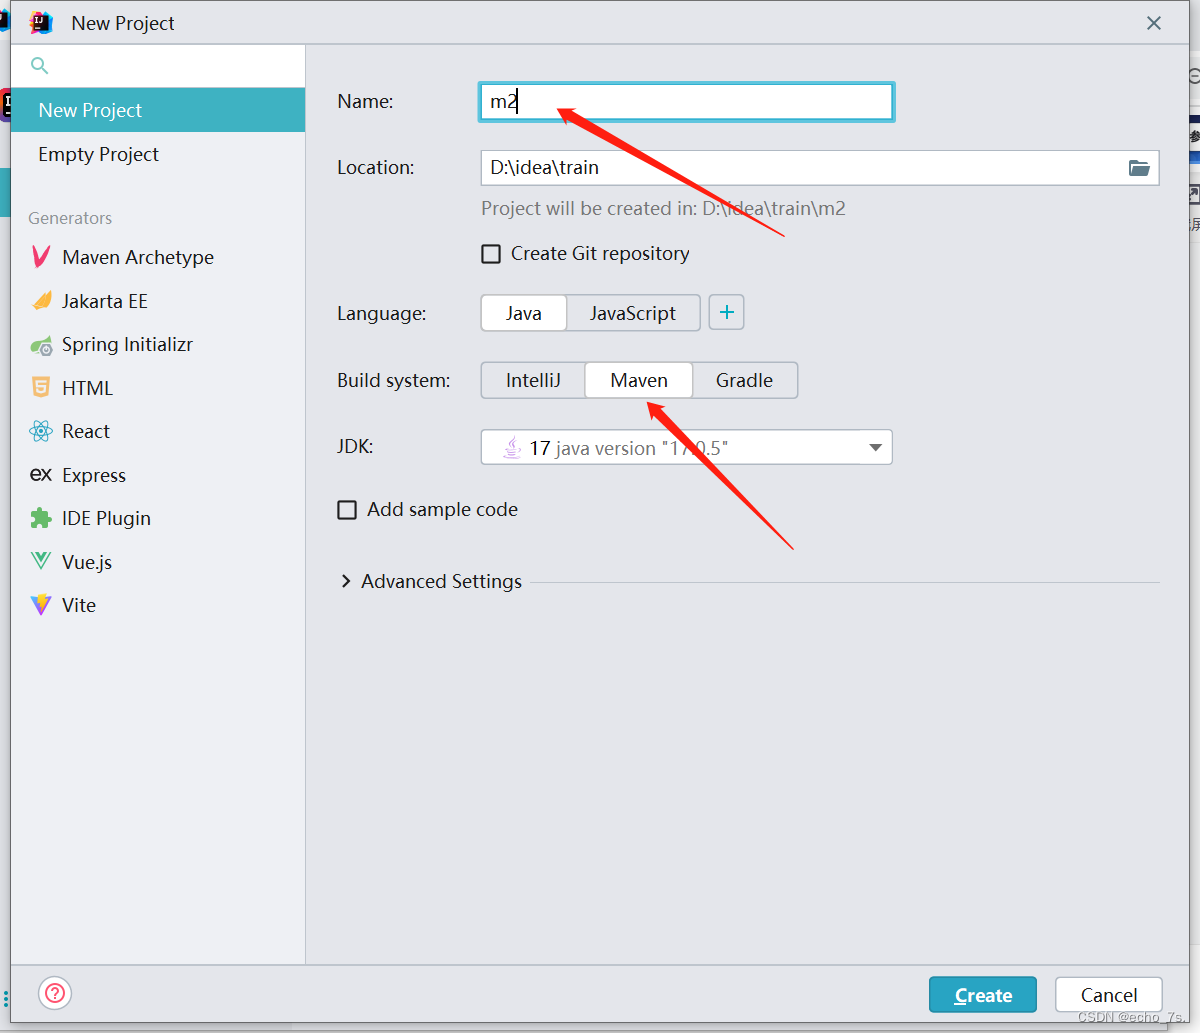This screenshot has width=1200, height=1033.
Task: Choose Gradle build system
Action: tap(745, 380)
